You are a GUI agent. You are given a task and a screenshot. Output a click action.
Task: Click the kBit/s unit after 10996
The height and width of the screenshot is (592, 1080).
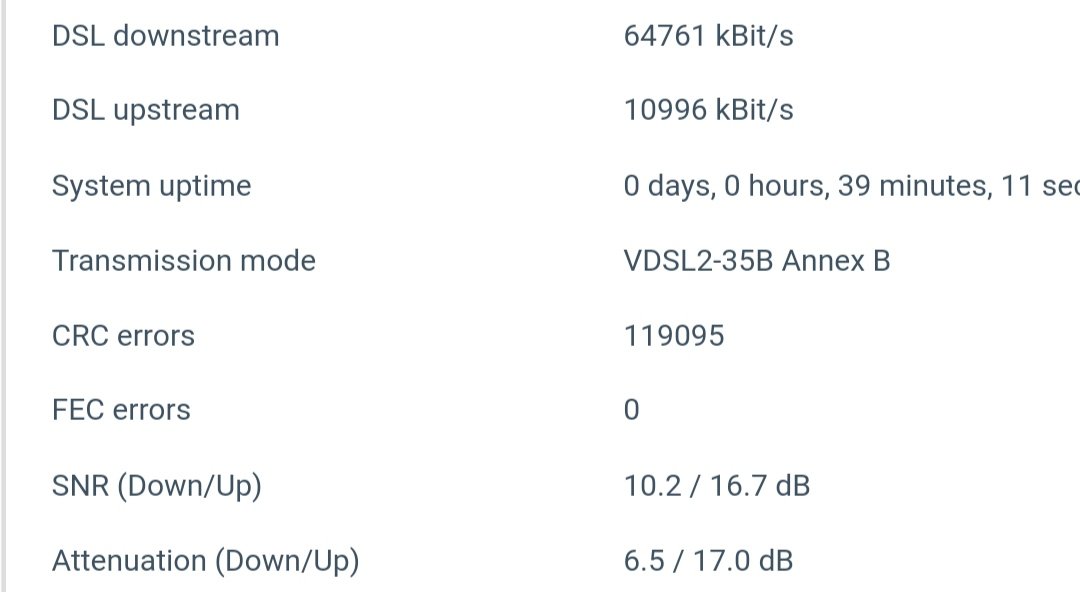(754, 110)
